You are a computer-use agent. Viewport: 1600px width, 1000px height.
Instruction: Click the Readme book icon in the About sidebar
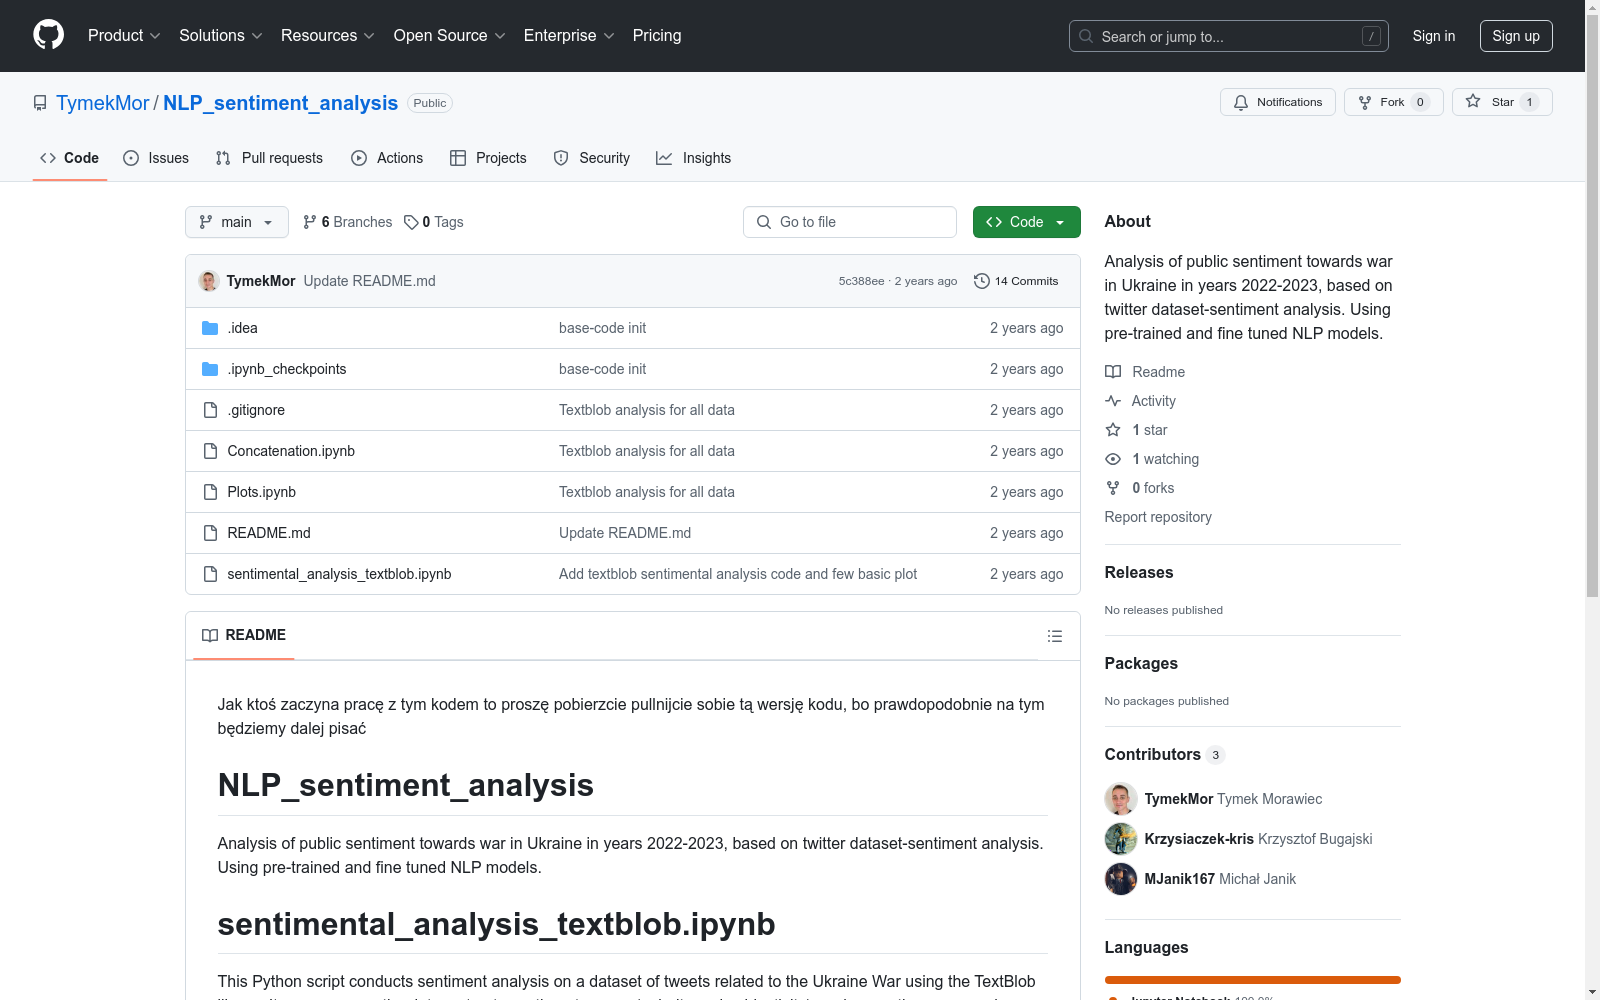(x=1113, y=371)
